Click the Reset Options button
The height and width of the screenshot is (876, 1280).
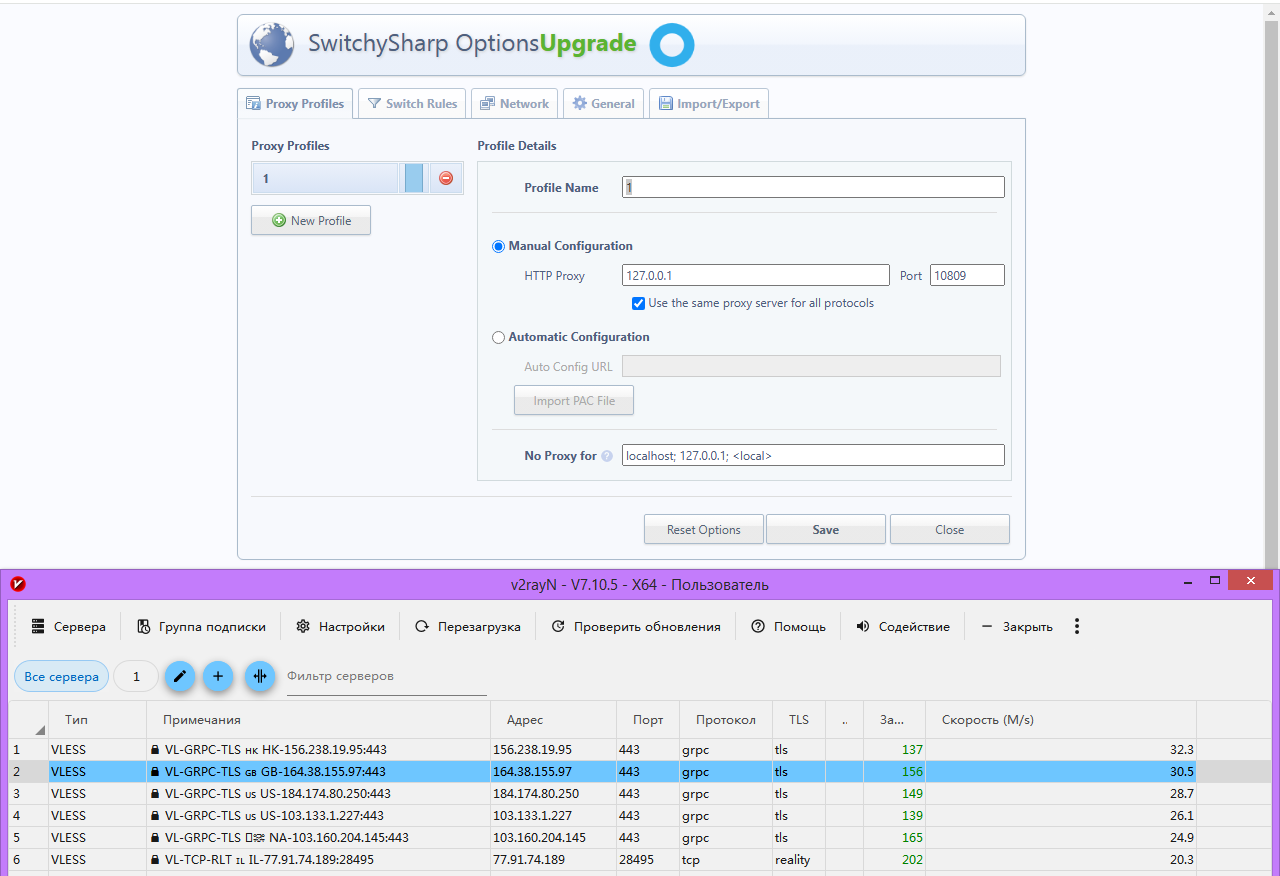pyautogui.click(x=704, y=530)
